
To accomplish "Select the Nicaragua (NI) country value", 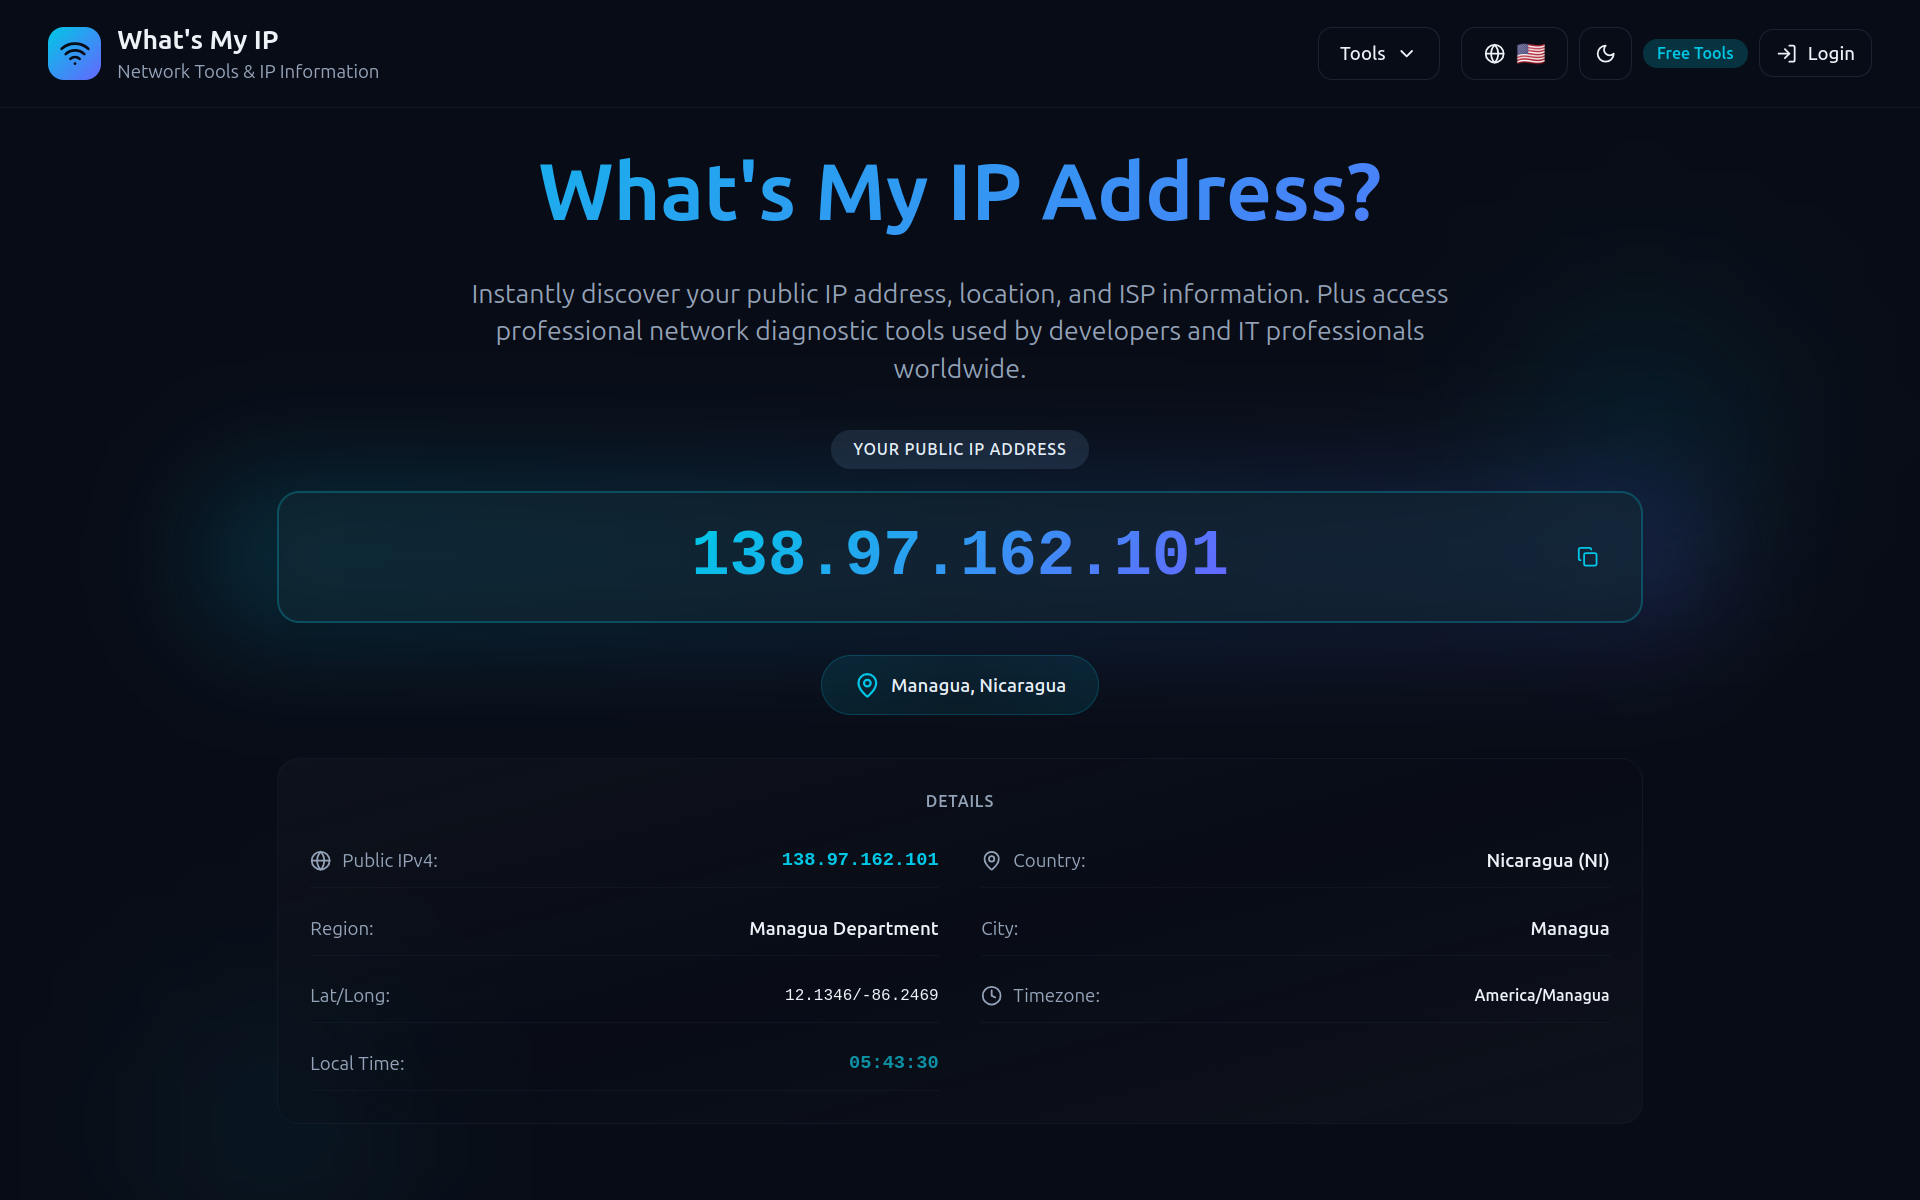I will (1548, 861).
